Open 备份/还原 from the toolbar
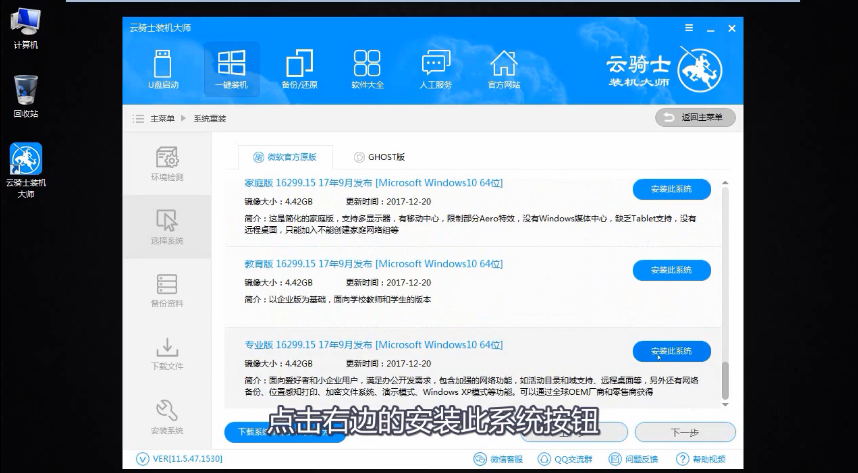 (x=299, y=70)
